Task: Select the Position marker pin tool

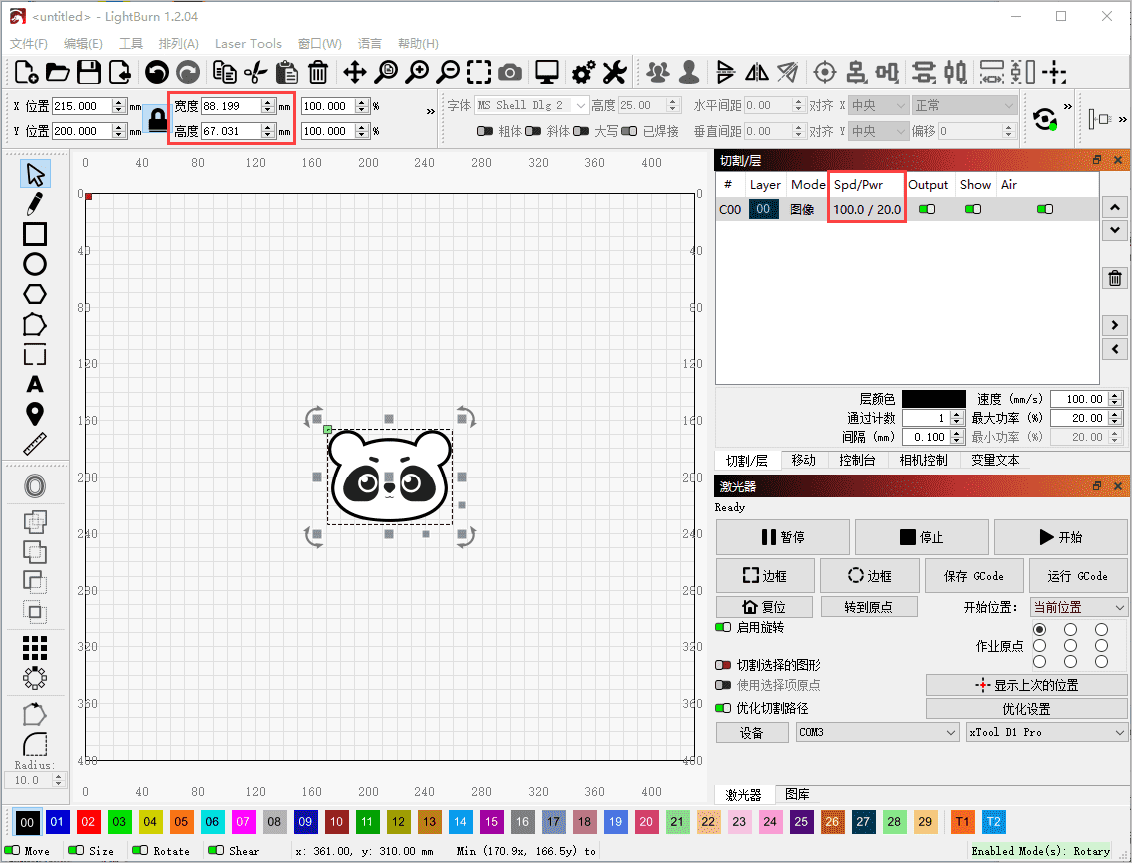Action: 35,414
